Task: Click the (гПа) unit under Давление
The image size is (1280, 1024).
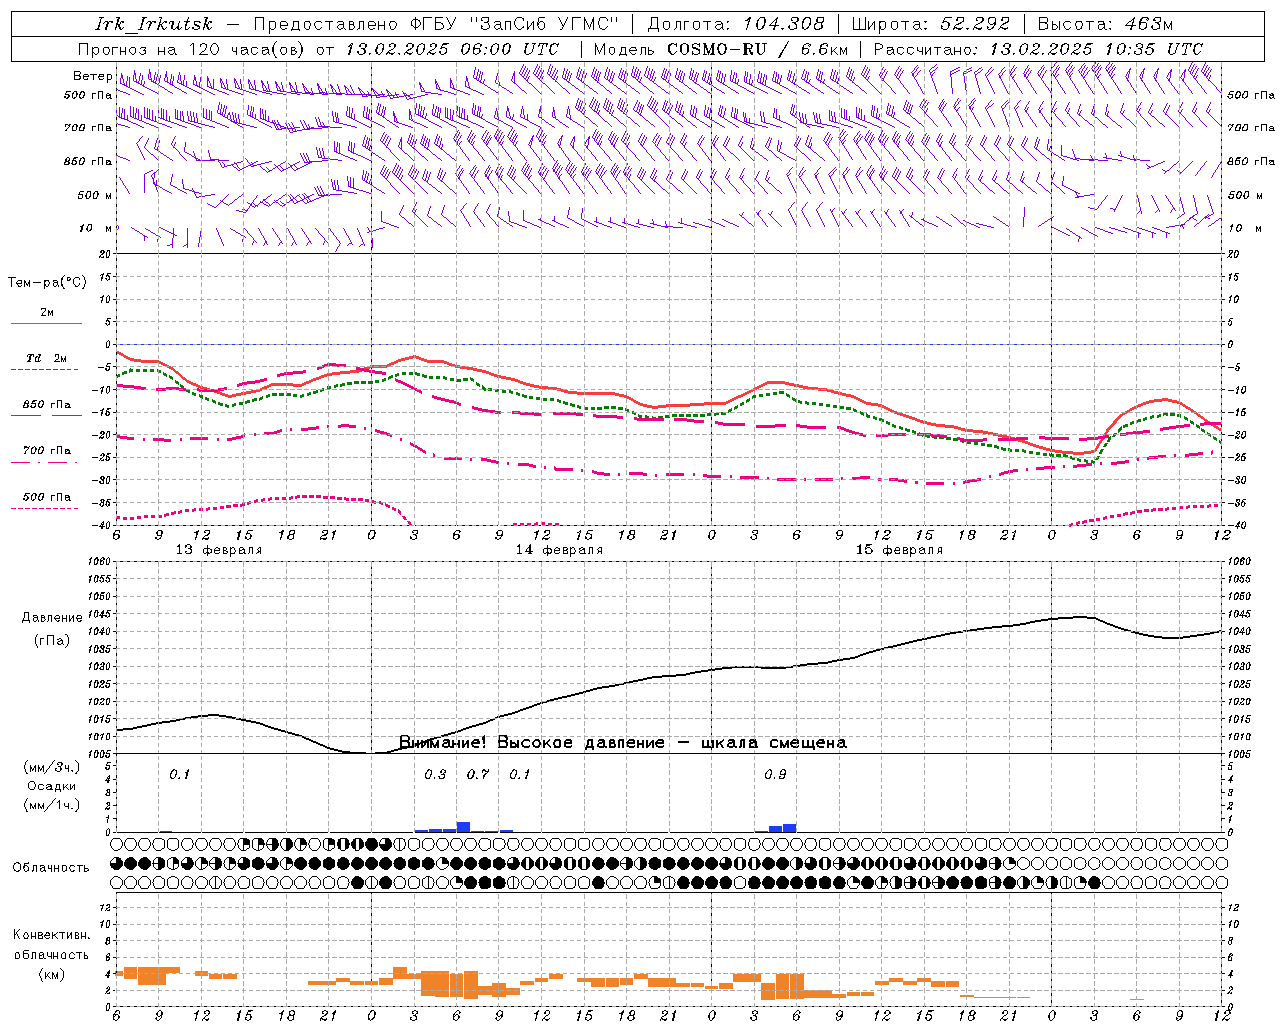Action: 52,641
